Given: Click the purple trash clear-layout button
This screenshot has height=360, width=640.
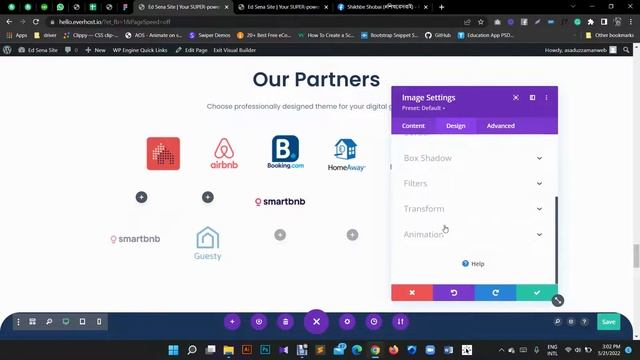Looking at the screenshot, I should [x=285, y=322].
